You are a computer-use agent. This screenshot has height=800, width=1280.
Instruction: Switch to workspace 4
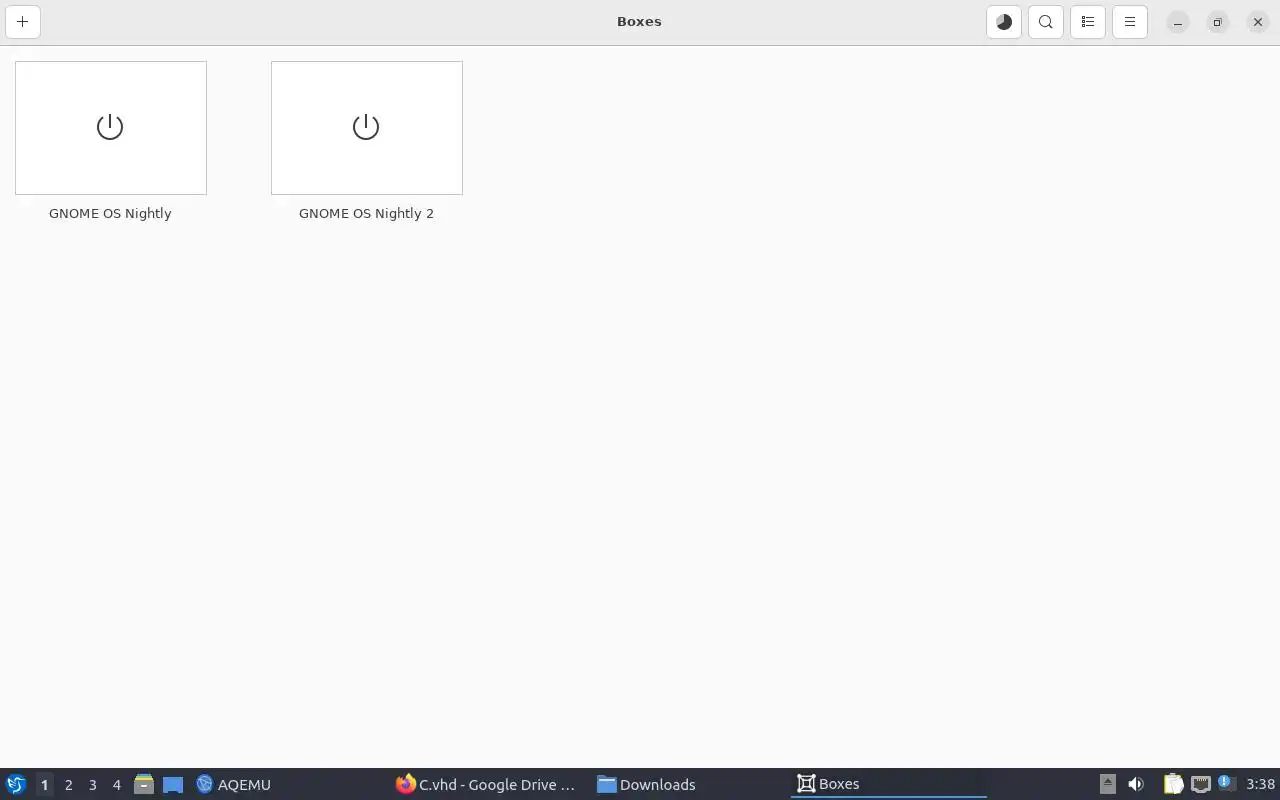tap(116, 784)
